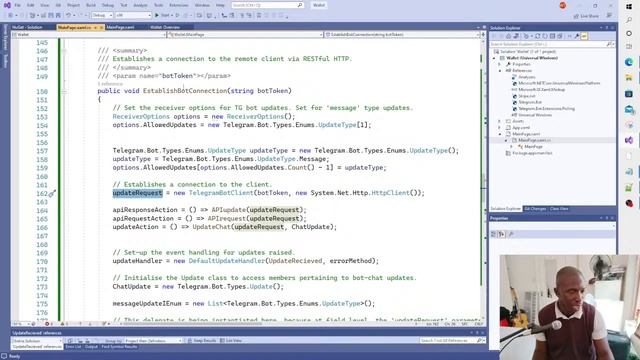
Task: Toggle Keep Results in the references panel
Action: [202, 340]
